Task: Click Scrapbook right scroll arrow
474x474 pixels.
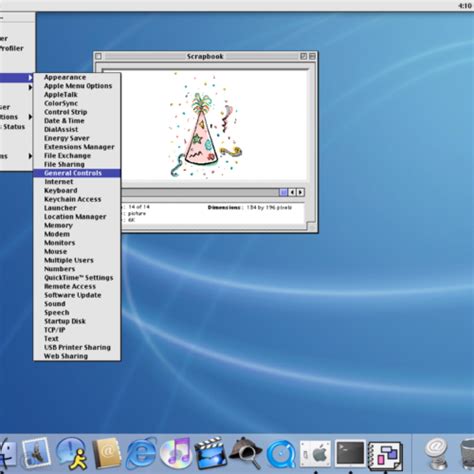Action: [x=300, y=192]
